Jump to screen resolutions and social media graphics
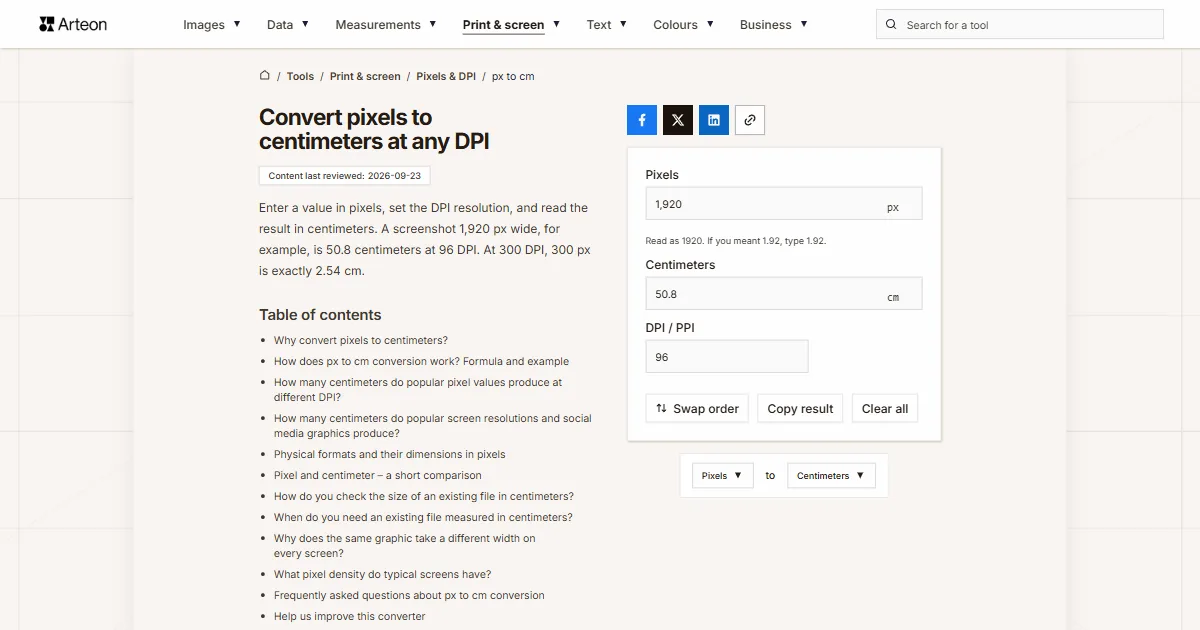The height and width of the screenshot is (630, 1200). pos(433,426)
